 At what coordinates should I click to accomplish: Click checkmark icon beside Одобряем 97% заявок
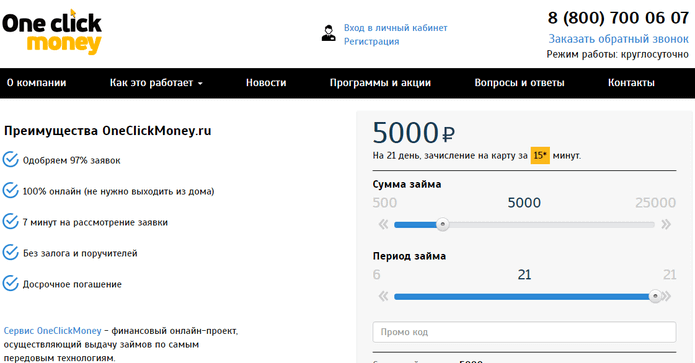pos(10,160)
